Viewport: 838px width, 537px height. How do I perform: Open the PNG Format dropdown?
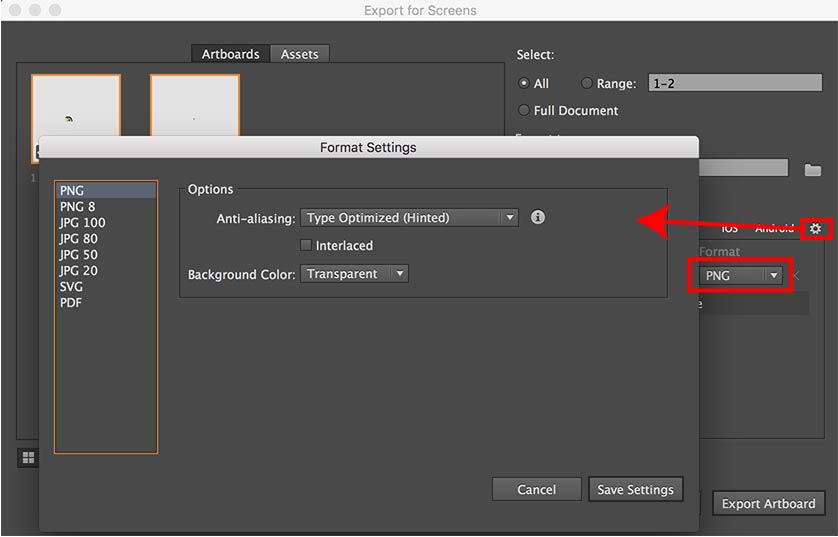(740, 275)
